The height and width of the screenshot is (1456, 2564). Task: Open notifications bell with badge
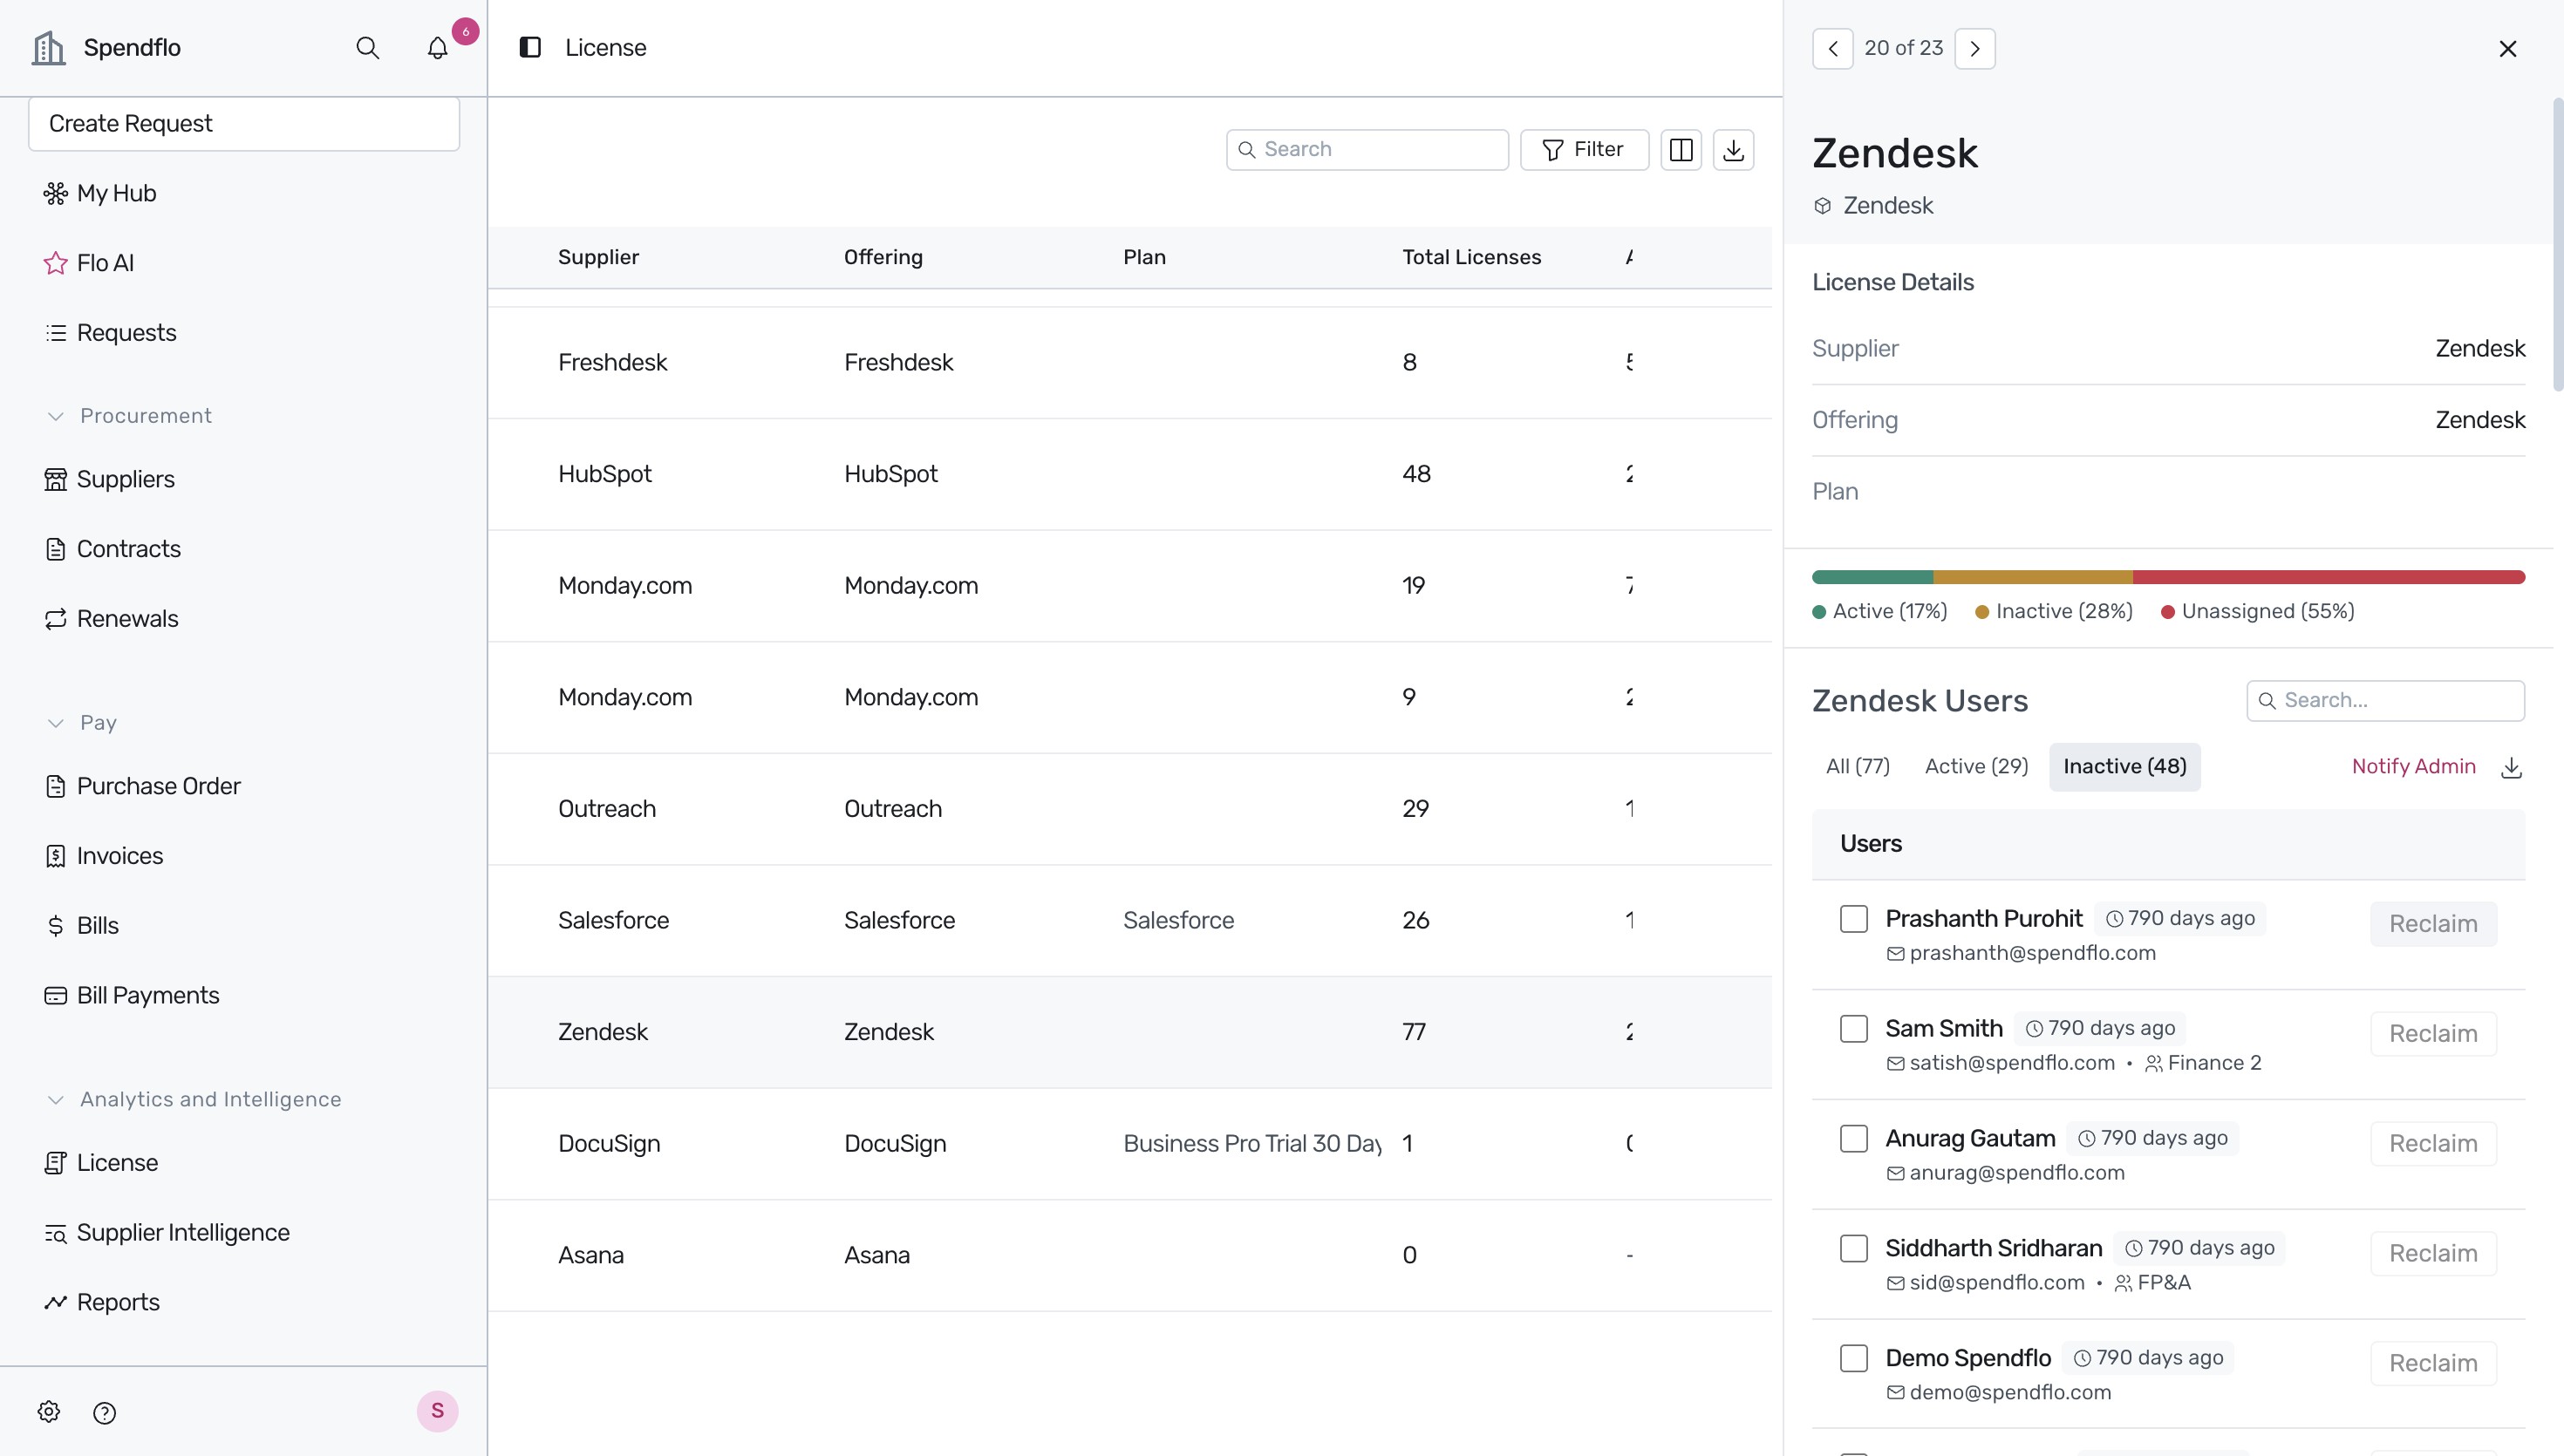[x=438, y=48]
